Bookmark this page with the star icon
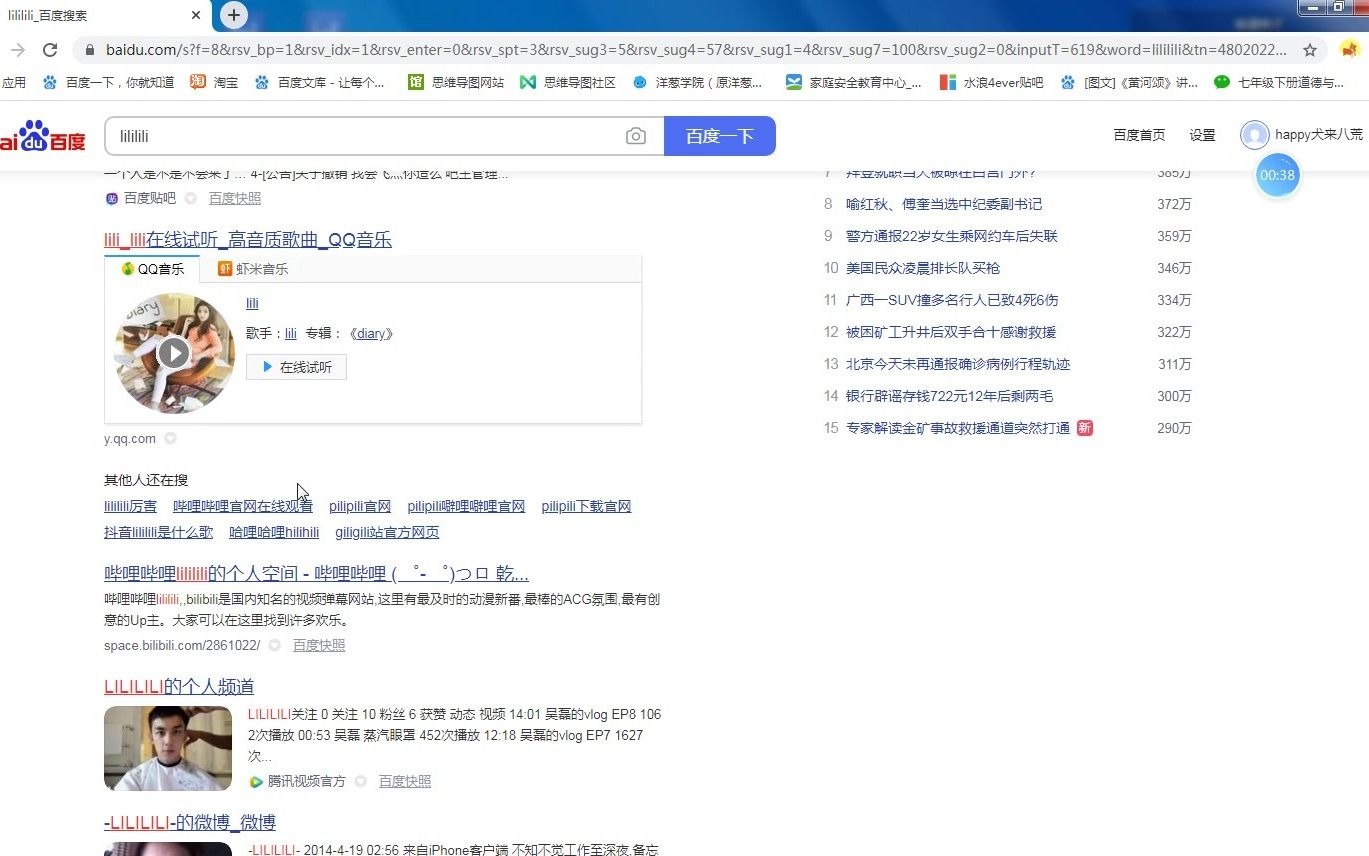The image size is (1369, 856). (1310, 50)
